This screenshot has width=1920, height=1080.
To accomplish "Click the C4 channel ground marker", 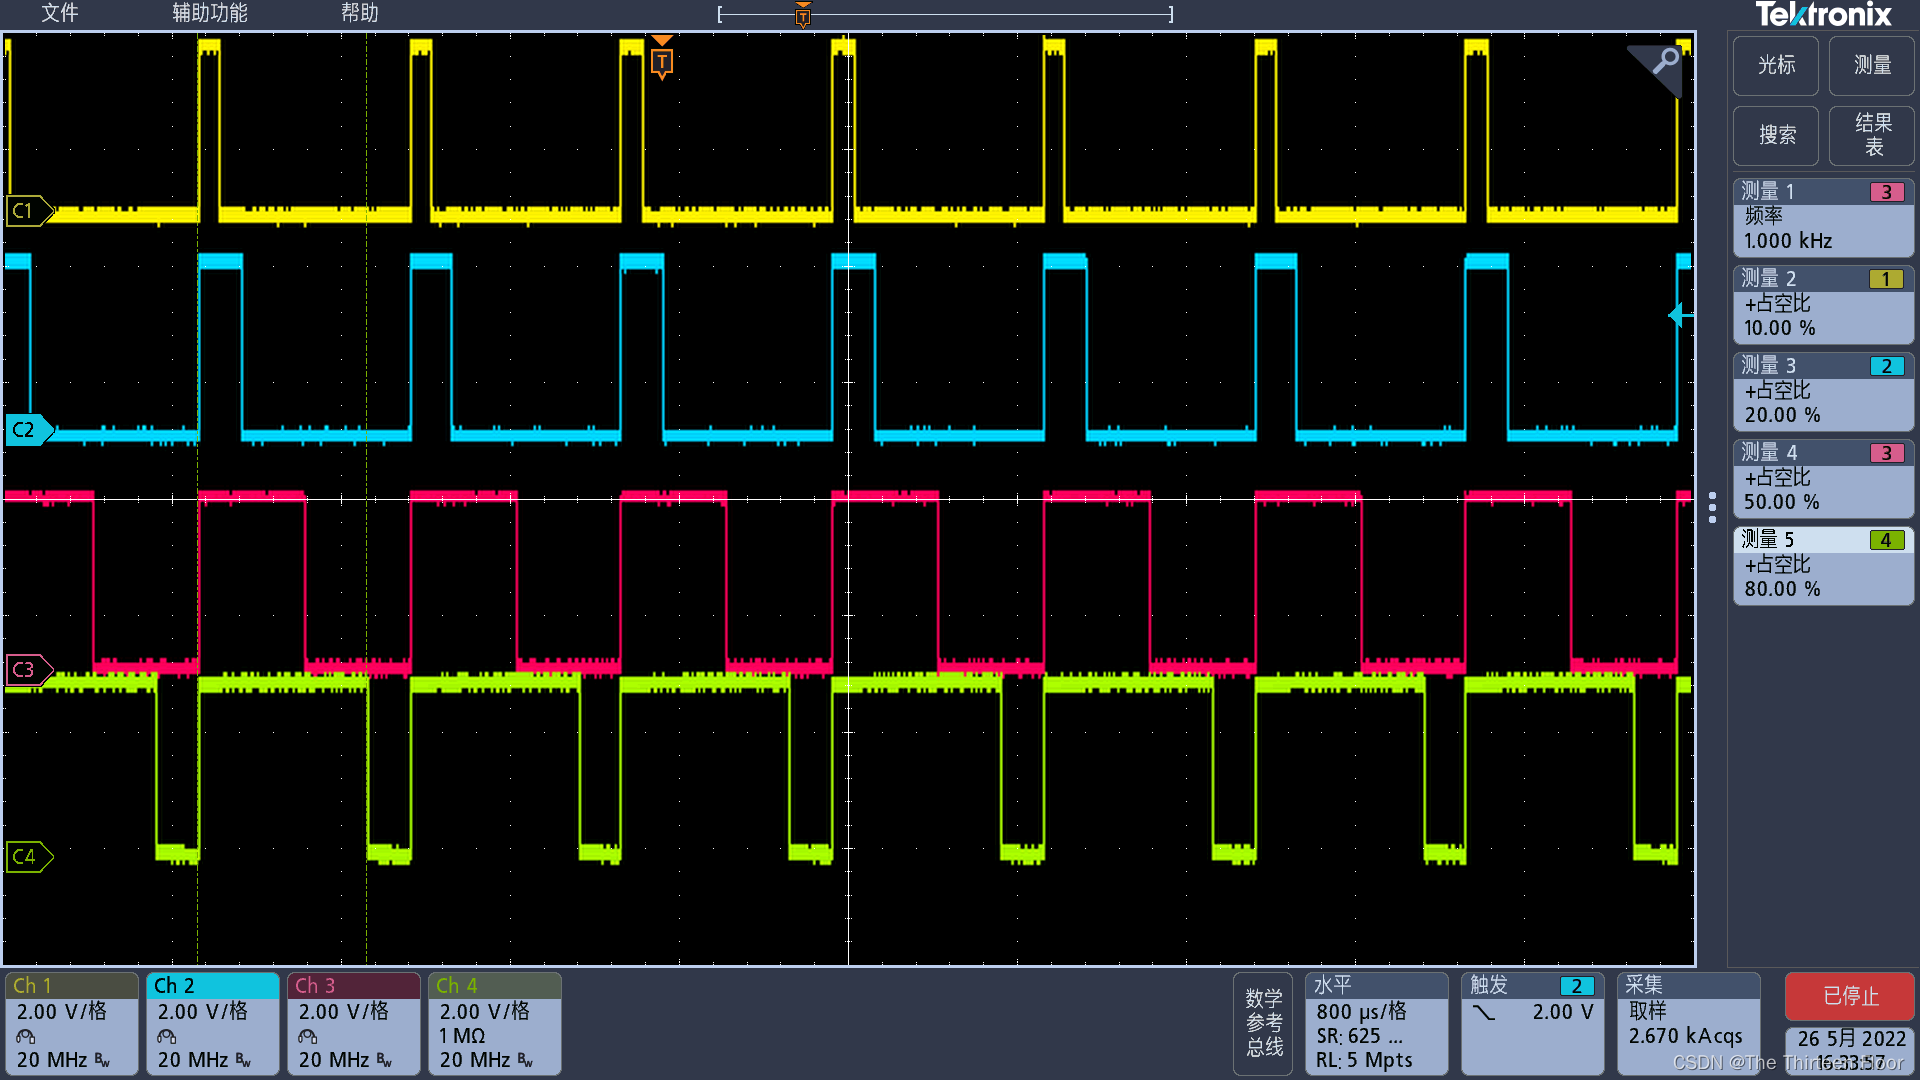I will [x=26, y=857].
